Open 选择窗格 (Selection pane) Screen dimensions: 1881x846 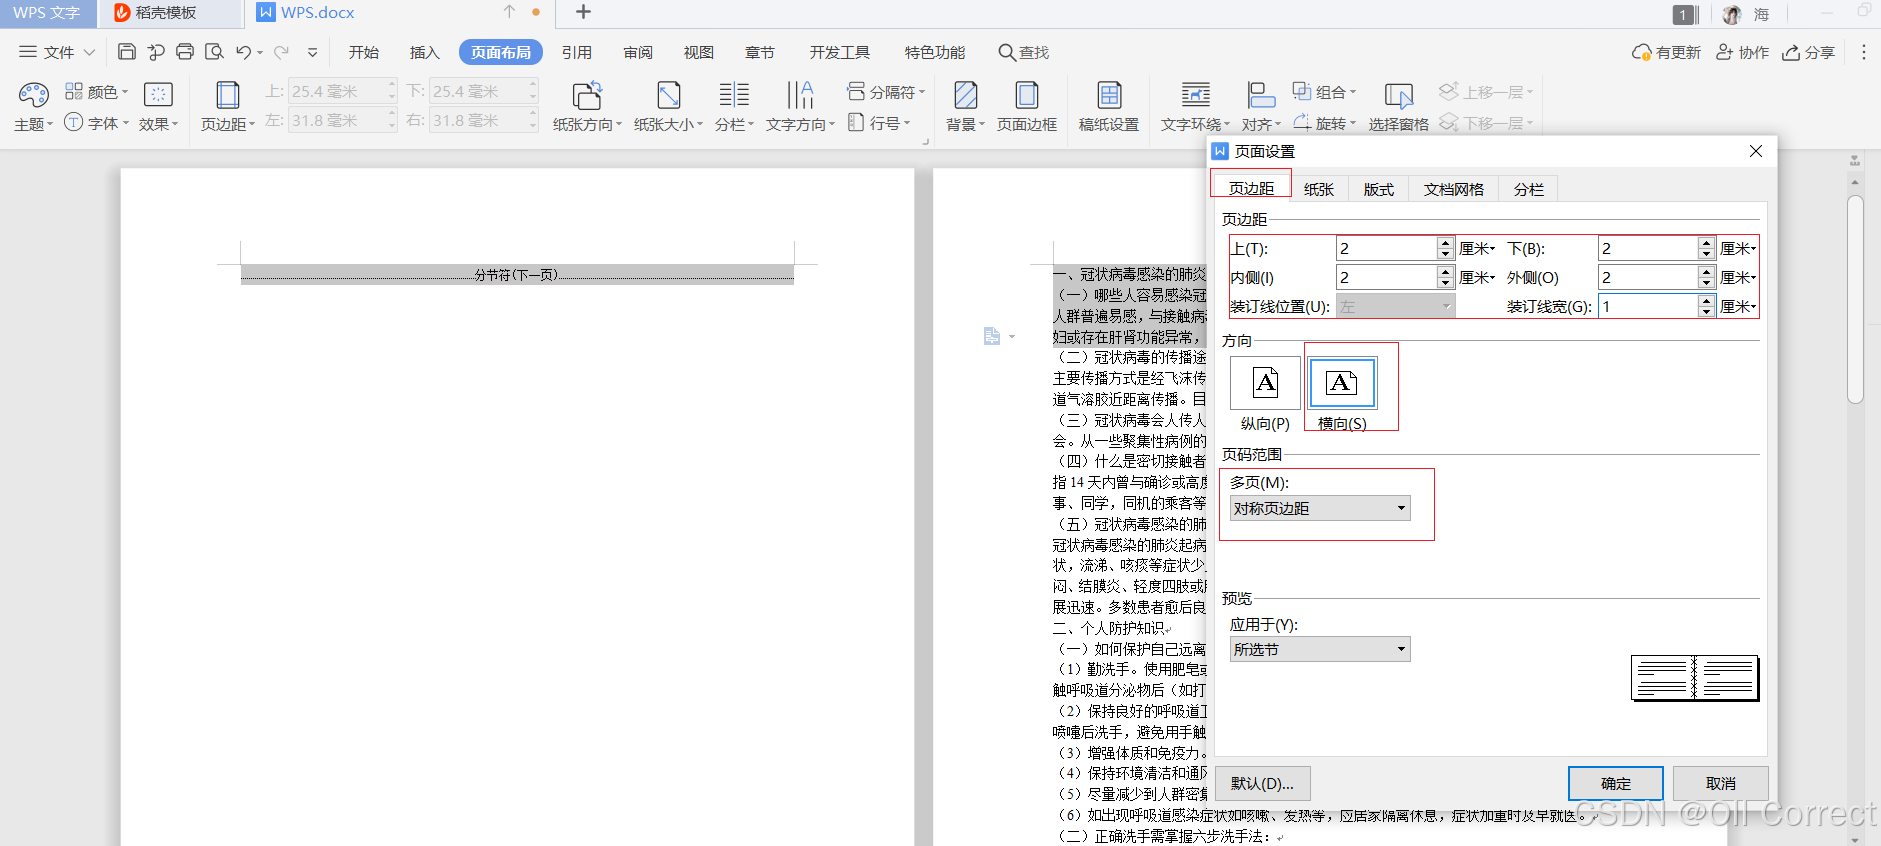[x=1398, y=106]
